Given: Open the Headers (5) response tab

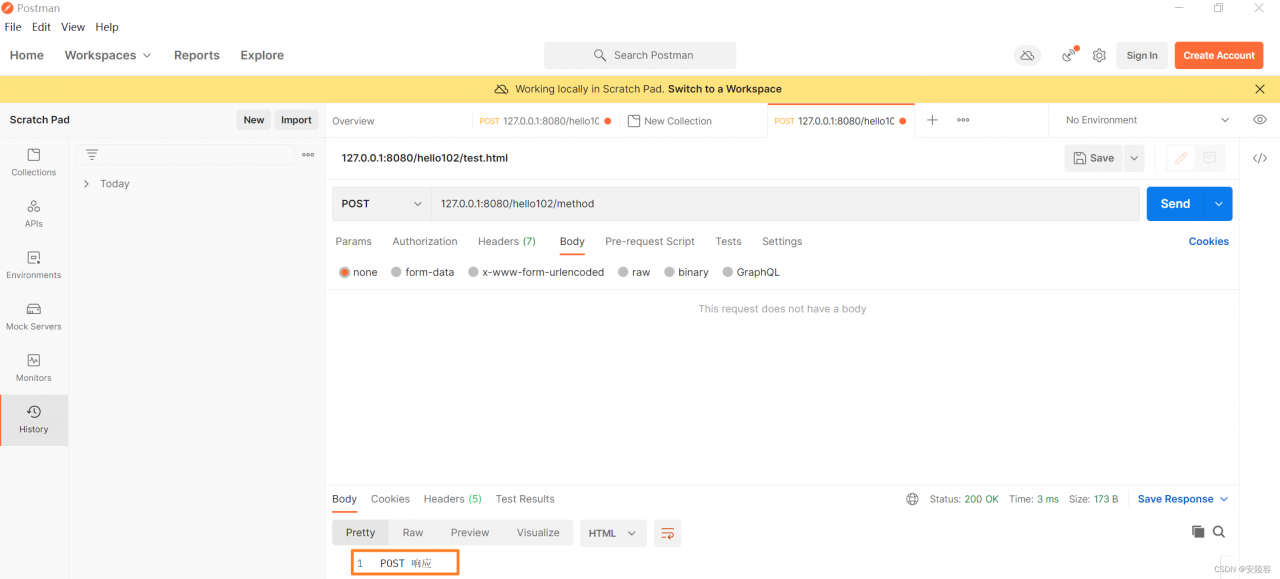Looking at the screenshot, I should [x=453, y=499].
